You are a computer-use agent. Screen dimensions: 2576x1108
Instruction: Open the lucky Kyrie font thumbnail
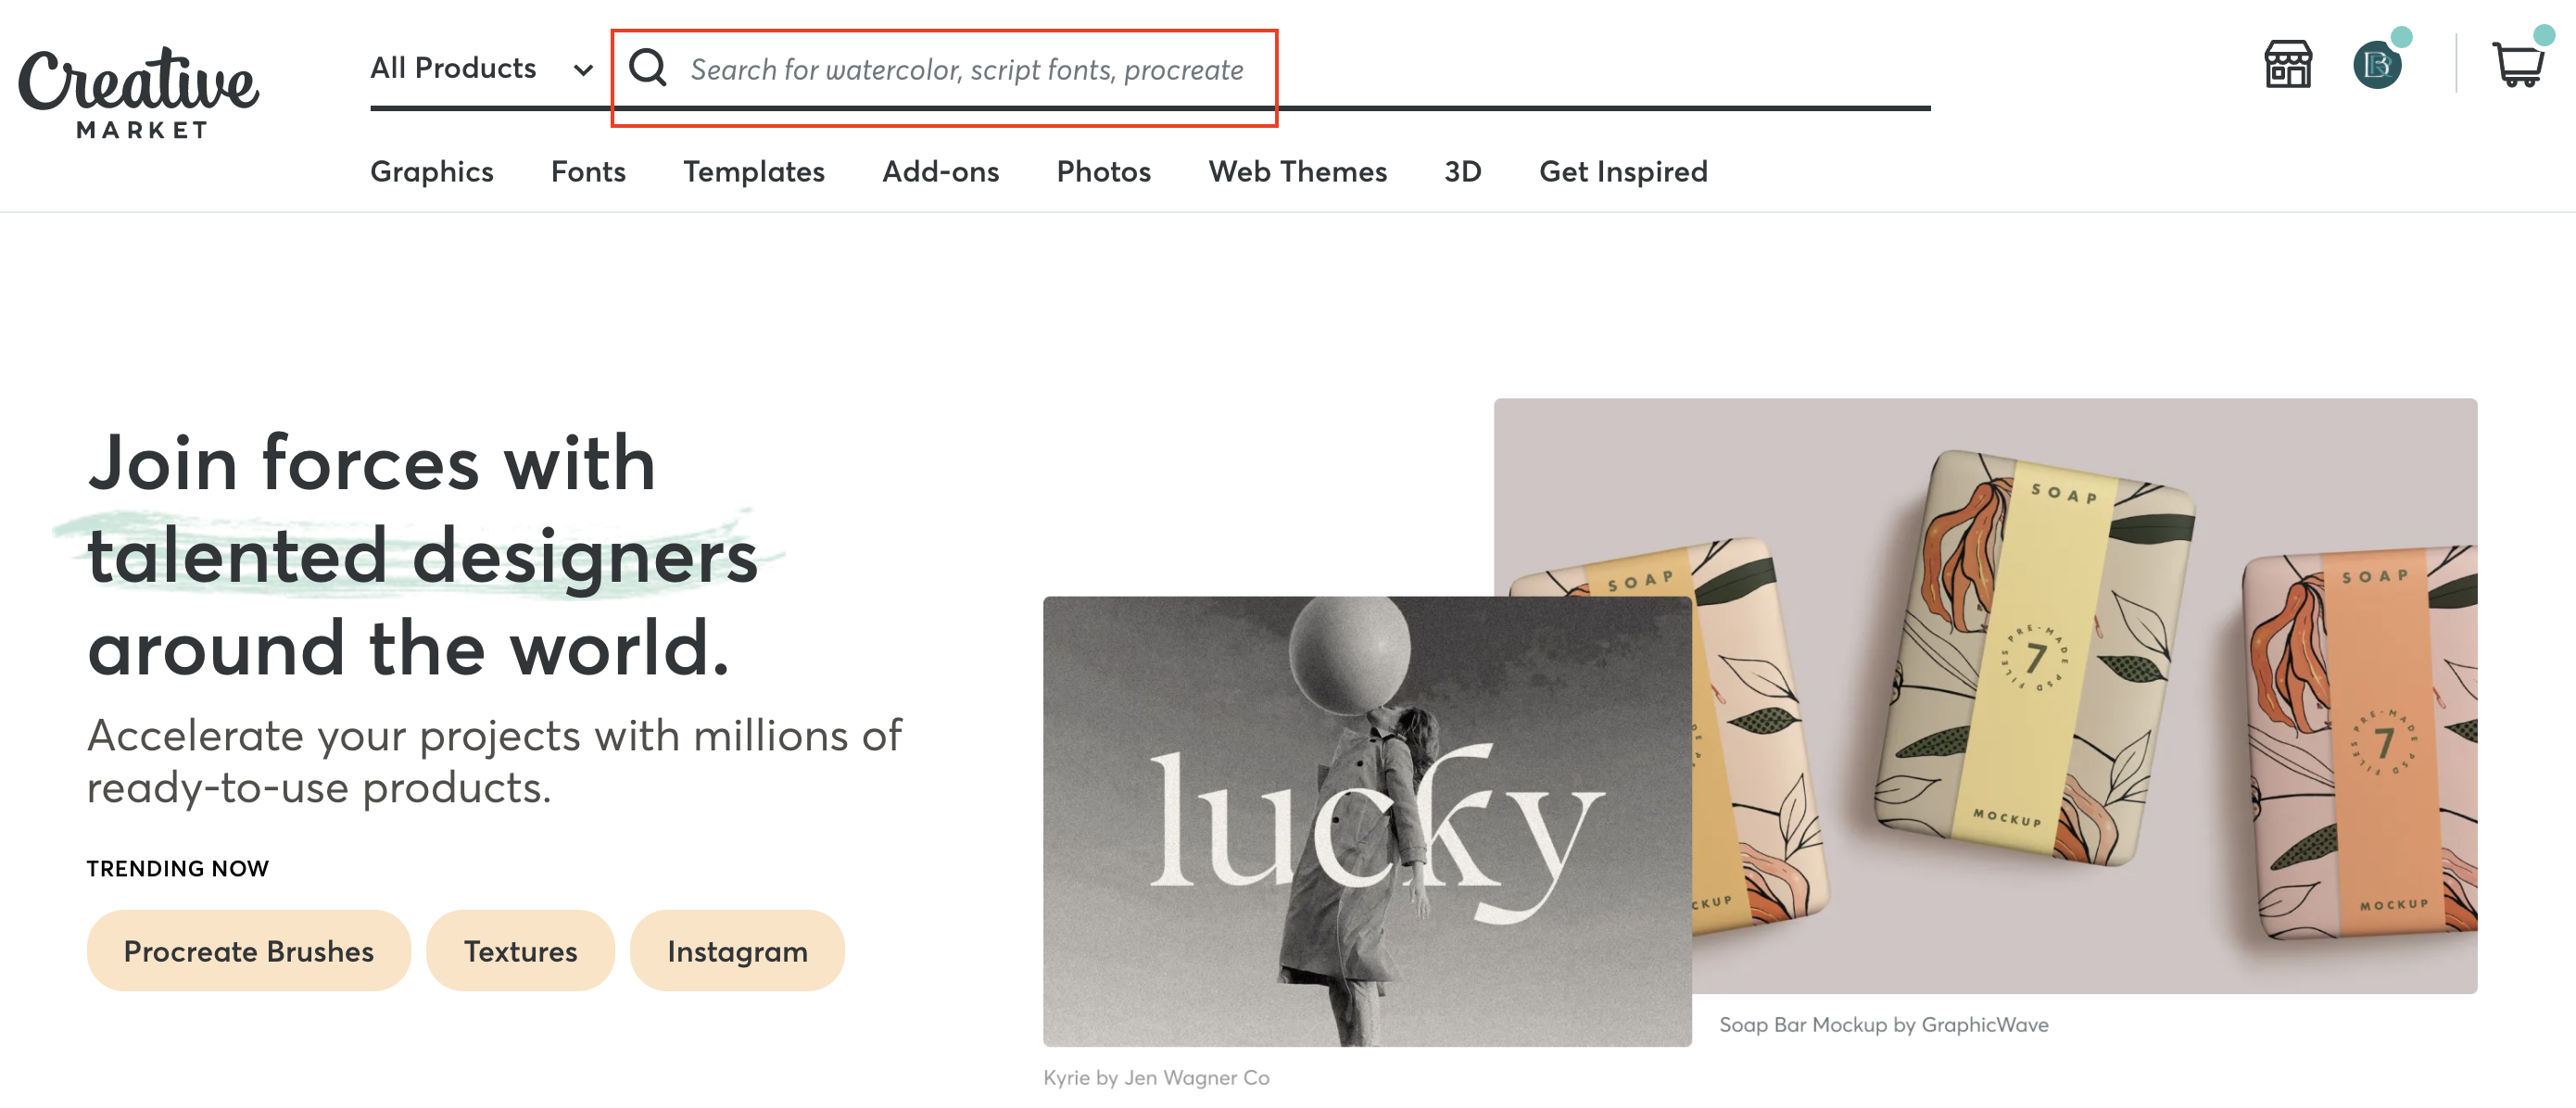click(1366, 821)
